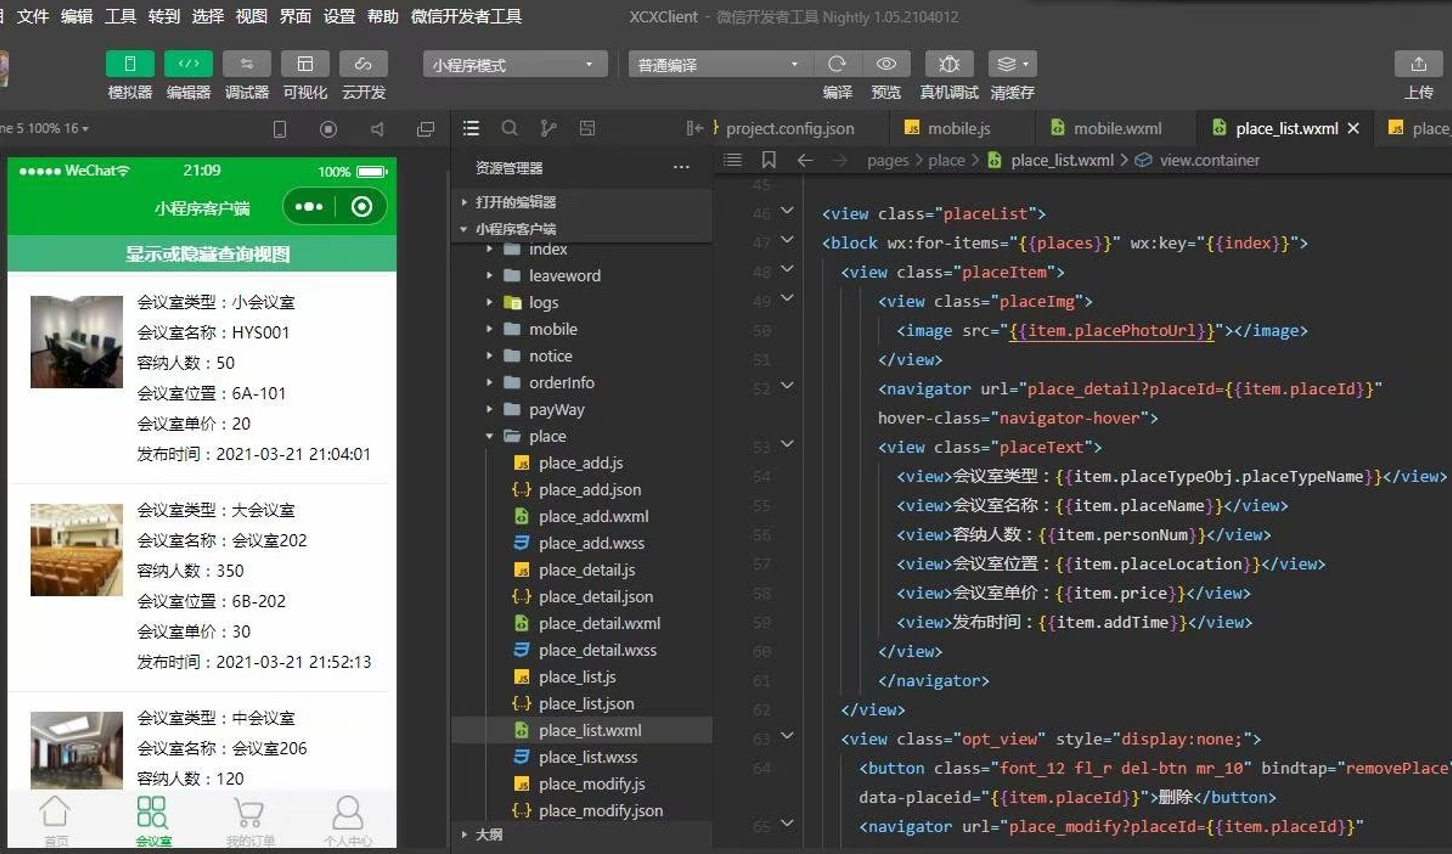Image resolution: width=1452 pixels, height=854 pixels.
Task: Open simulator device zoom dropdown
Action: pos(46,128)
